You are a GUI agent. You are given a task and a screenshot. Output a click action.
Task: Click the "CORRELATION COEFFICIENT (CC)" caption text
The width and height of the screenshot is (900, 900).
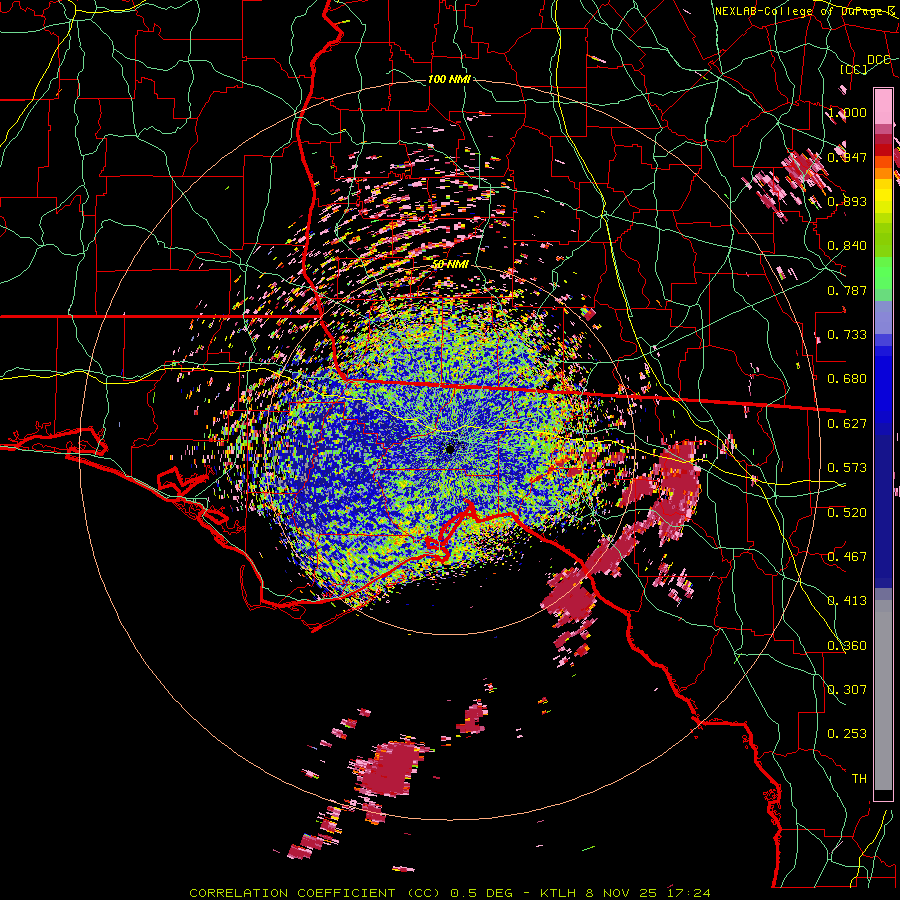315,893
